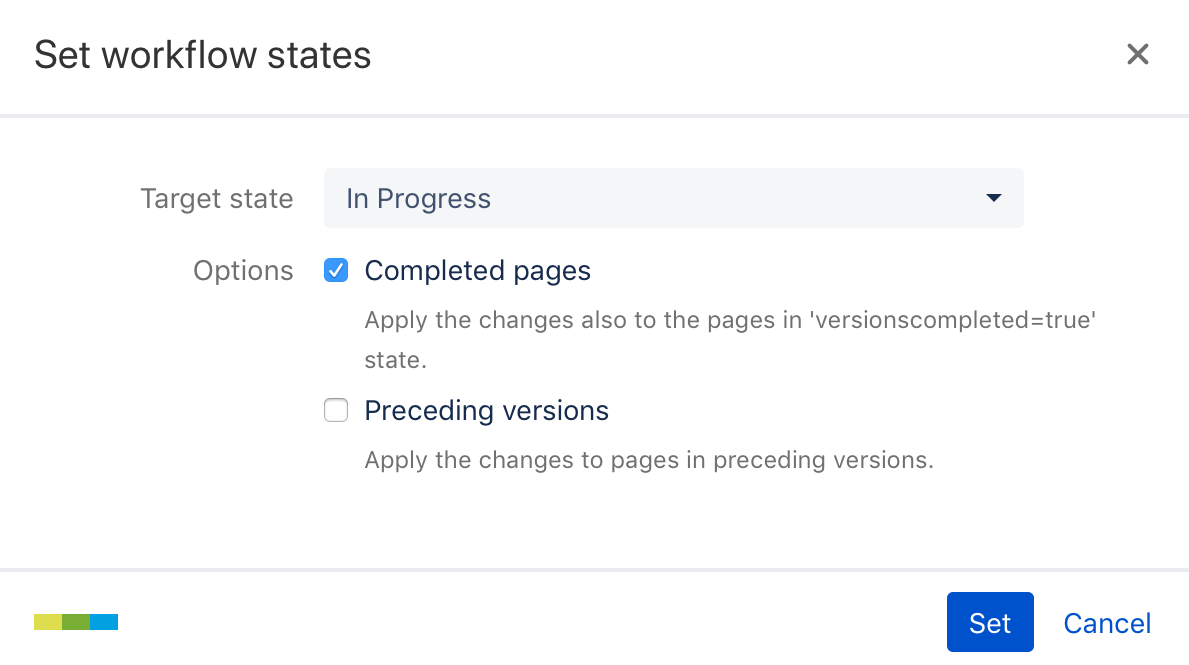Enable the Preceding versions checkbox

point(336,410)
